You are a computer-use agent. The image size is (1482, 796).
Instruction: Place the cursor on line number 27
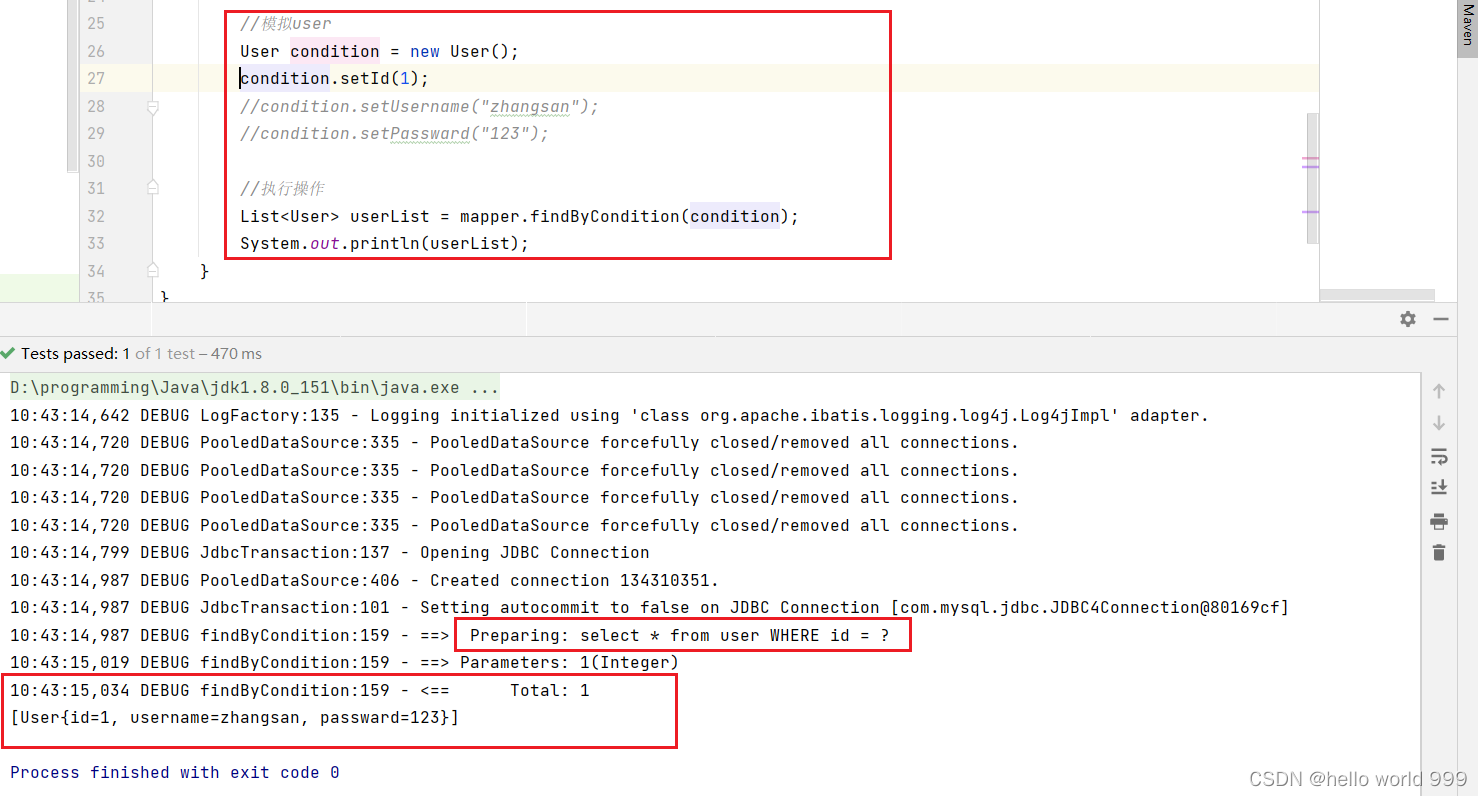[x=95, y=78]
